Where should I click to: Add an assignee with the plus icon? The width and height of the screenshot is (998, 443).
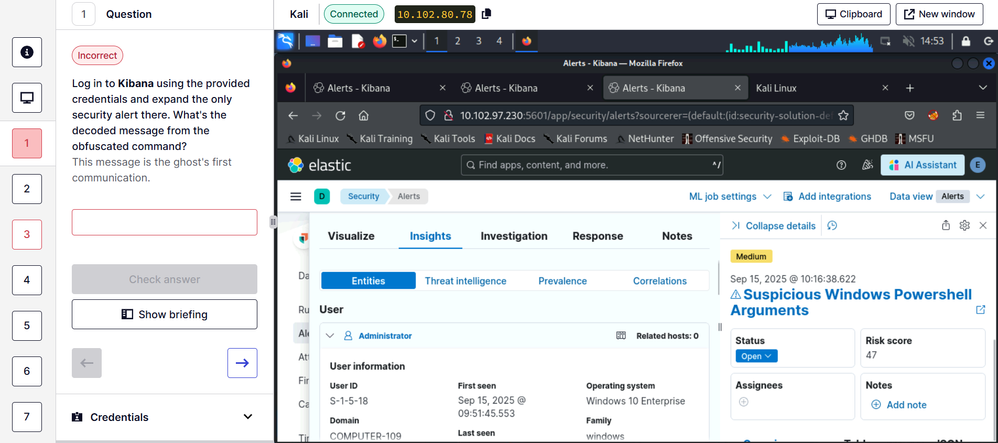coord(743,402)
